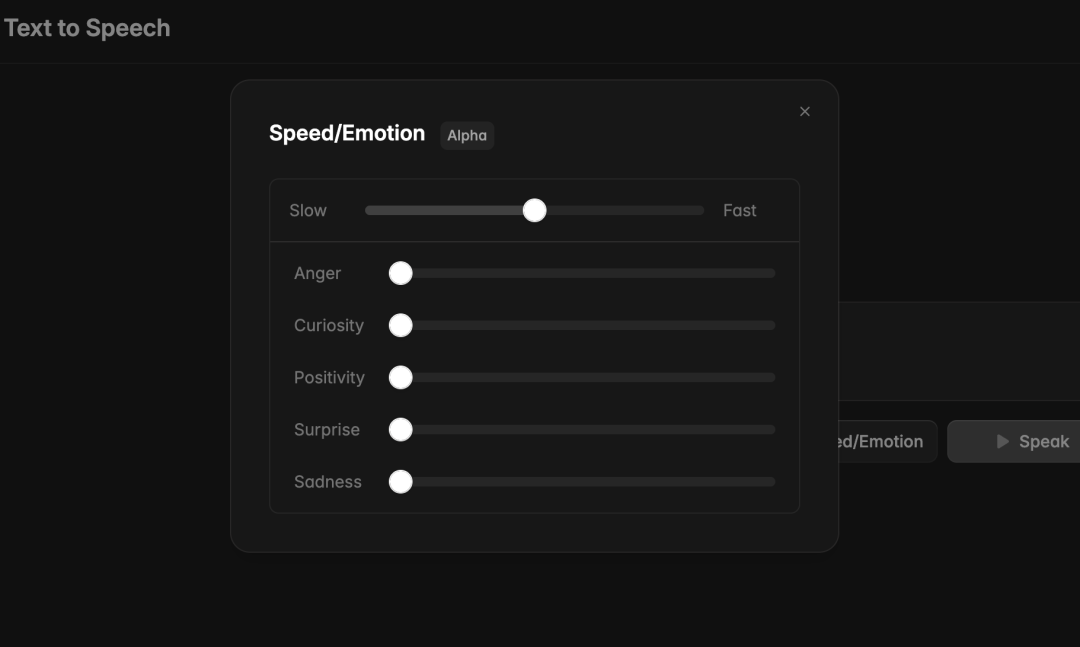Viewport: 1080px width, 647px height.
Task: Select the Curiosity slider knob
Action: coord(401,326)
